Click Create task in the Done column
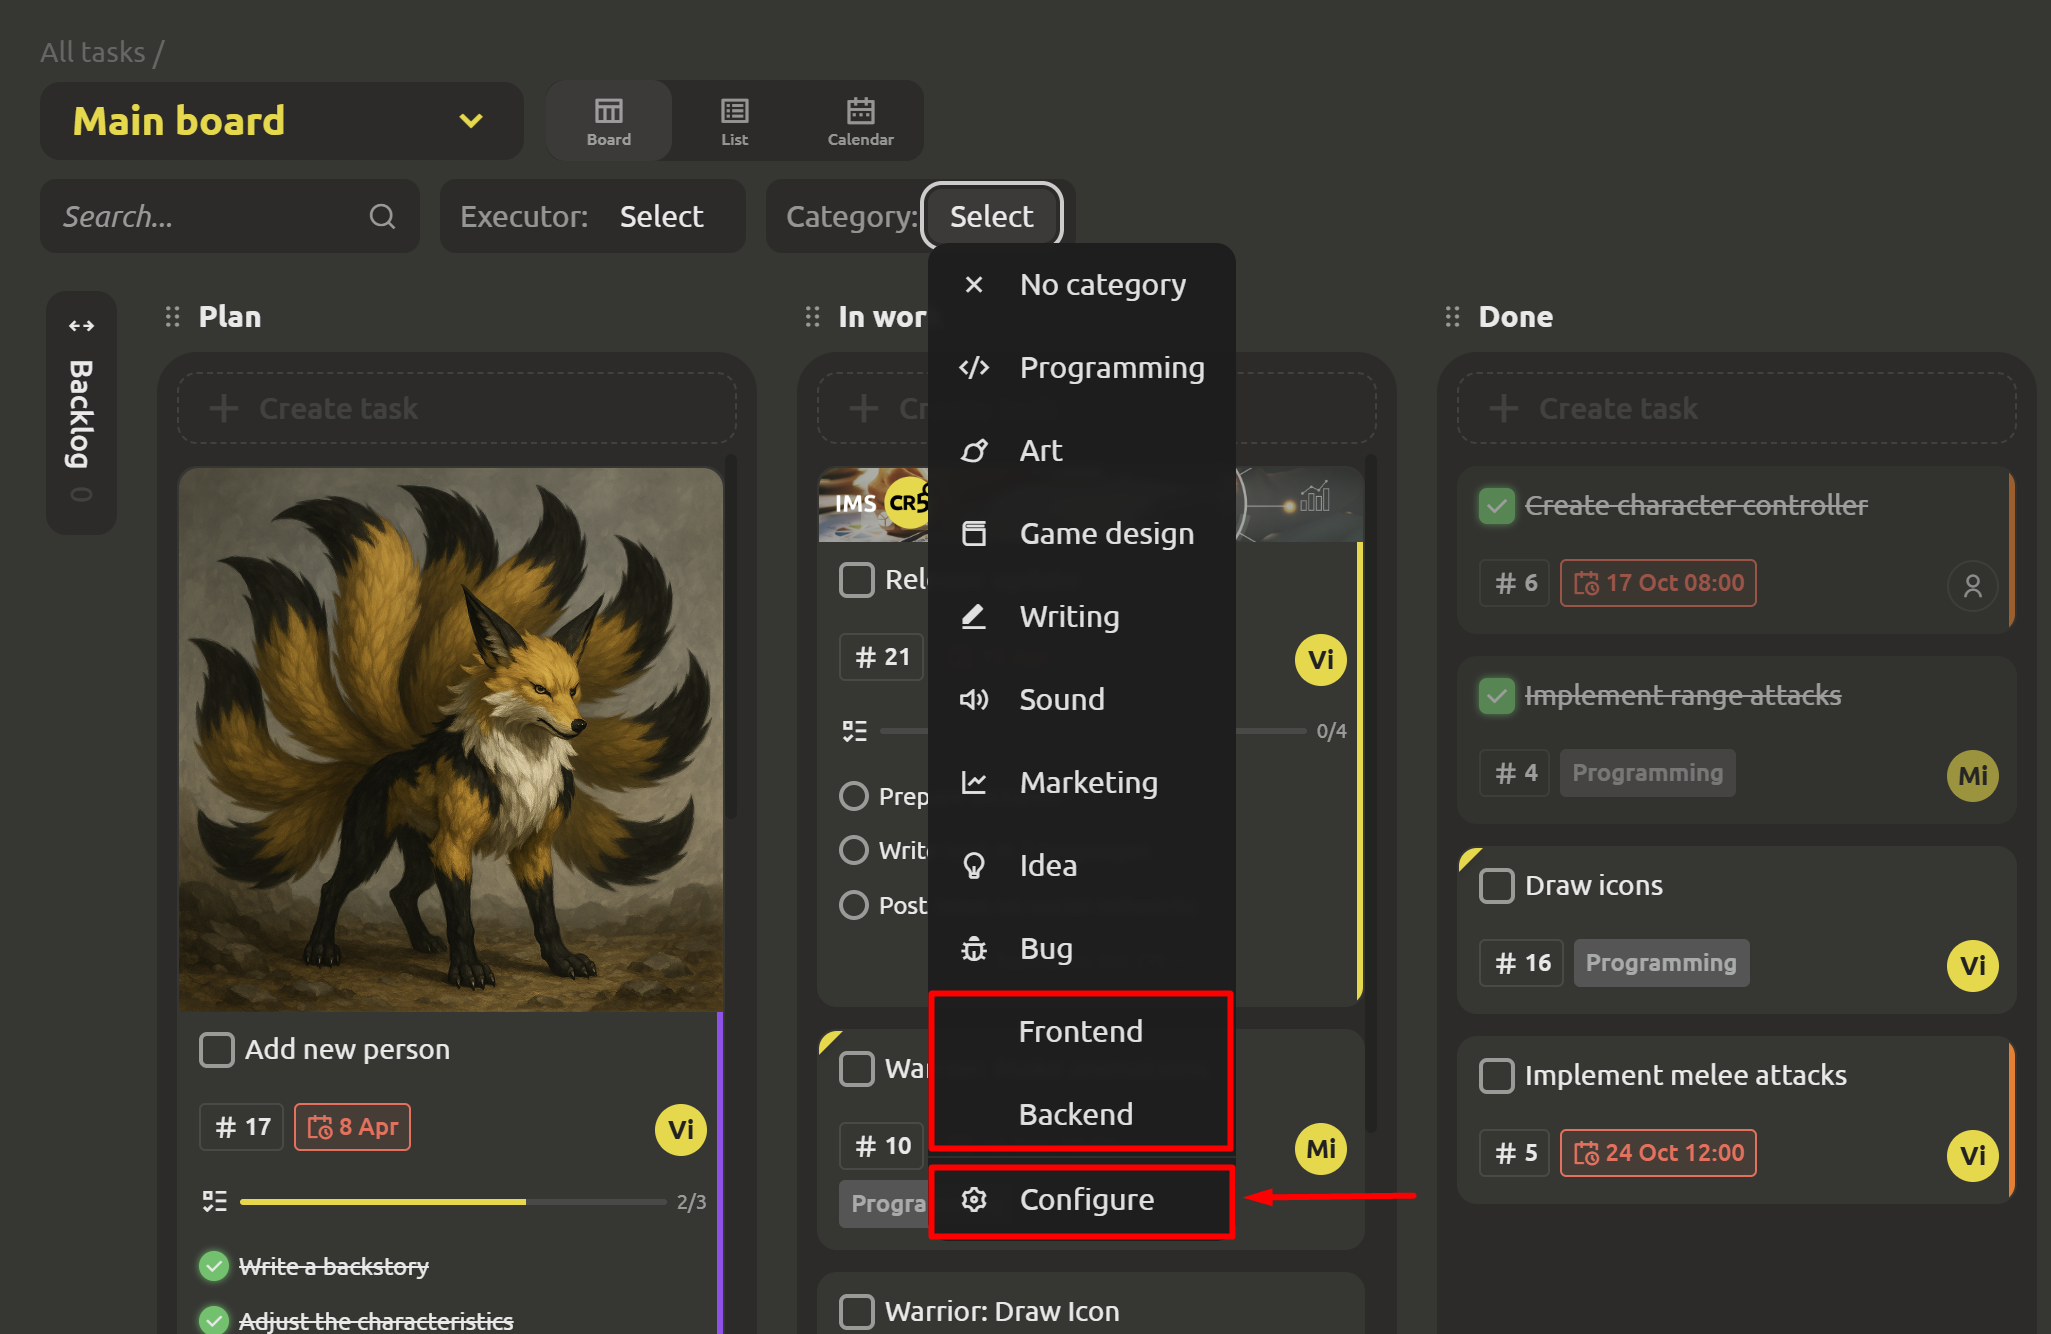The image size is (2051, 1334). pyautogui.click(x=1737, y=408)
